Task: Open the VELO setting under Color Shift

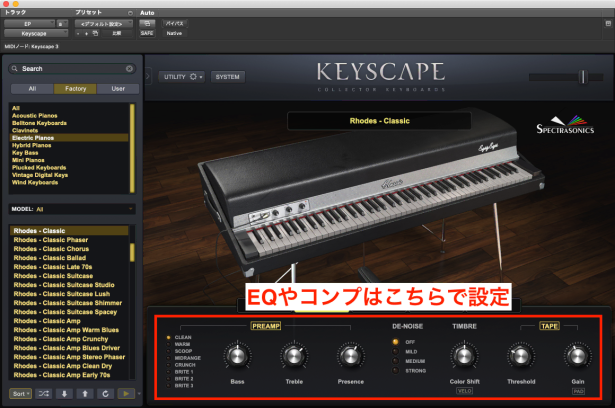Action: click(x=464, y=391)
